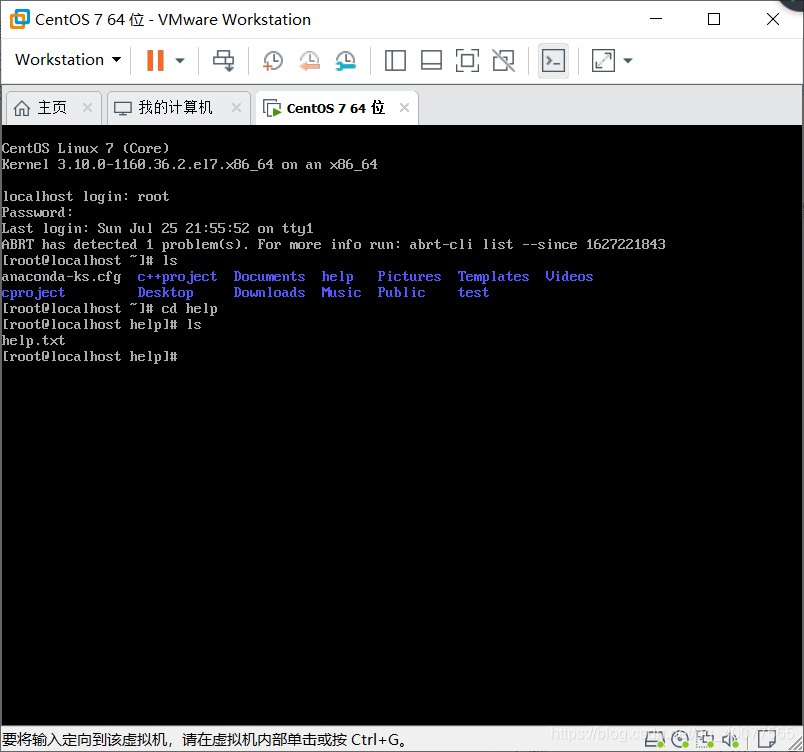Click the network adapter status icon
Image resolution: width=804 pixels, height=752 pixels.
pos(705,739)
